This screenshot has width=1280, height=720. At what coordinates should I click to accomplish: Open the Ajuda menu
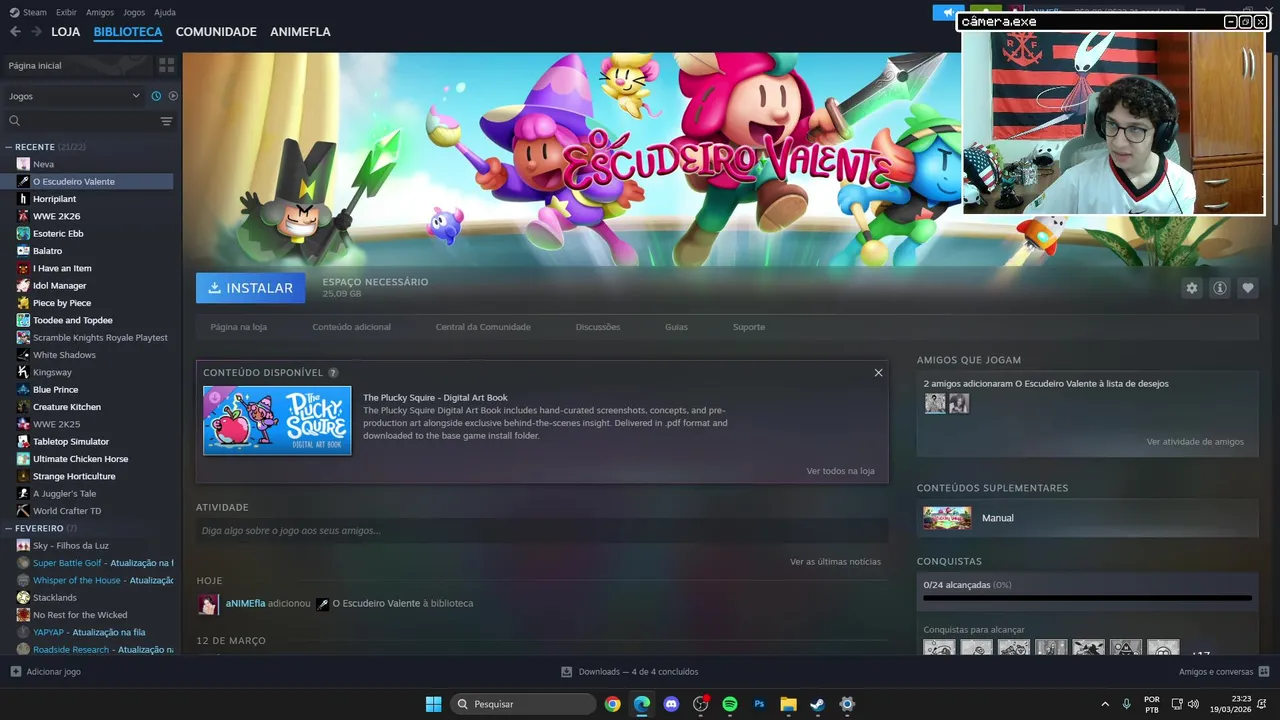click(165, 12)
